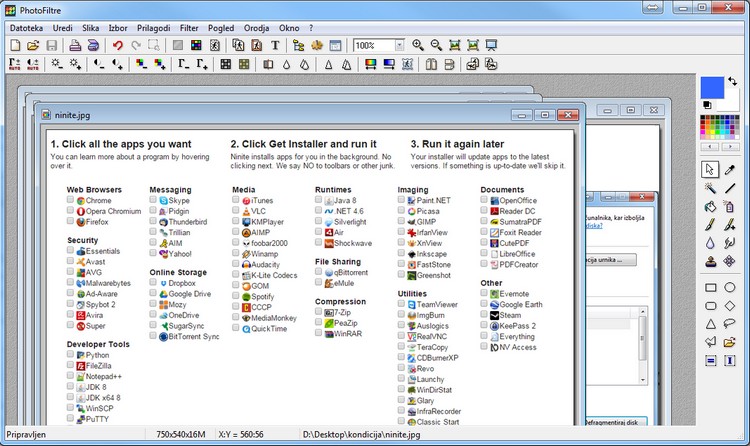
Task: Click the 100% zoom value field
Action: (x=374, y=45)
